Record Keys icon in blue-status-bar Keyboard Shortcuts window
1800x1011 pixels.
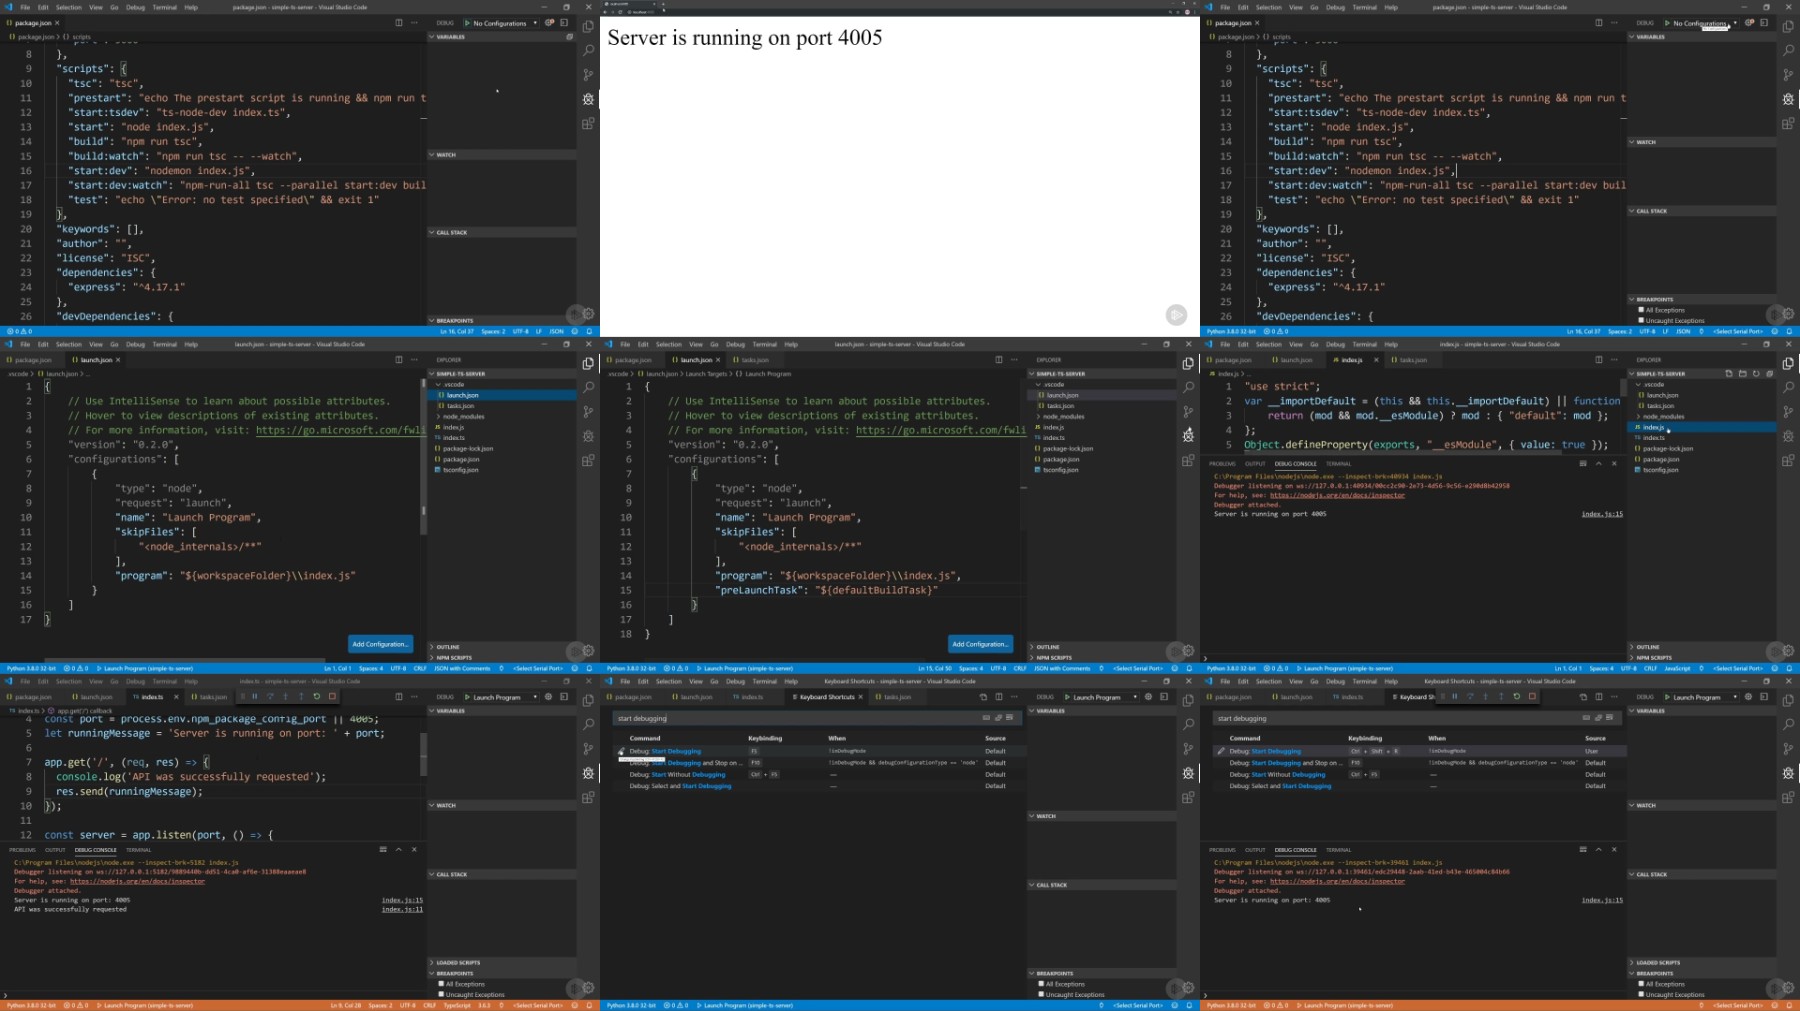(986, 718)
